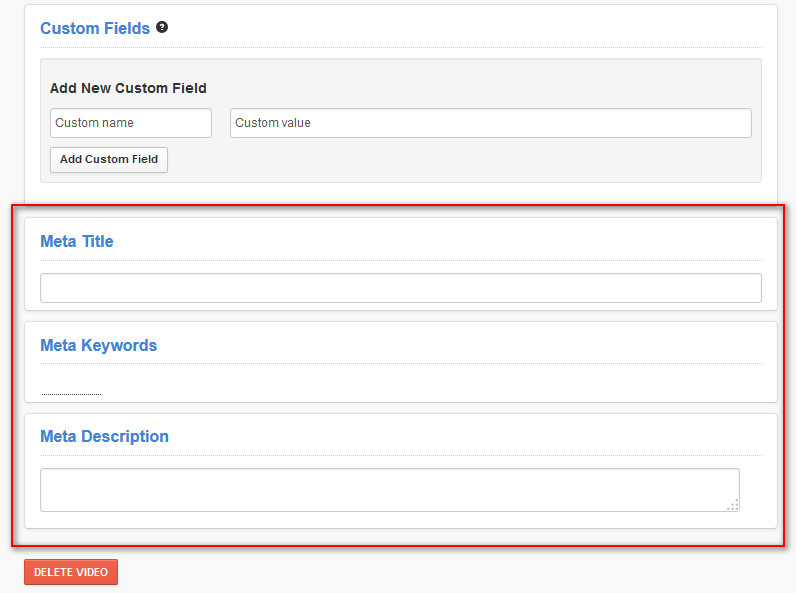Click the Custom Fields section heading
Screen dimensions: 796x593
95,28
